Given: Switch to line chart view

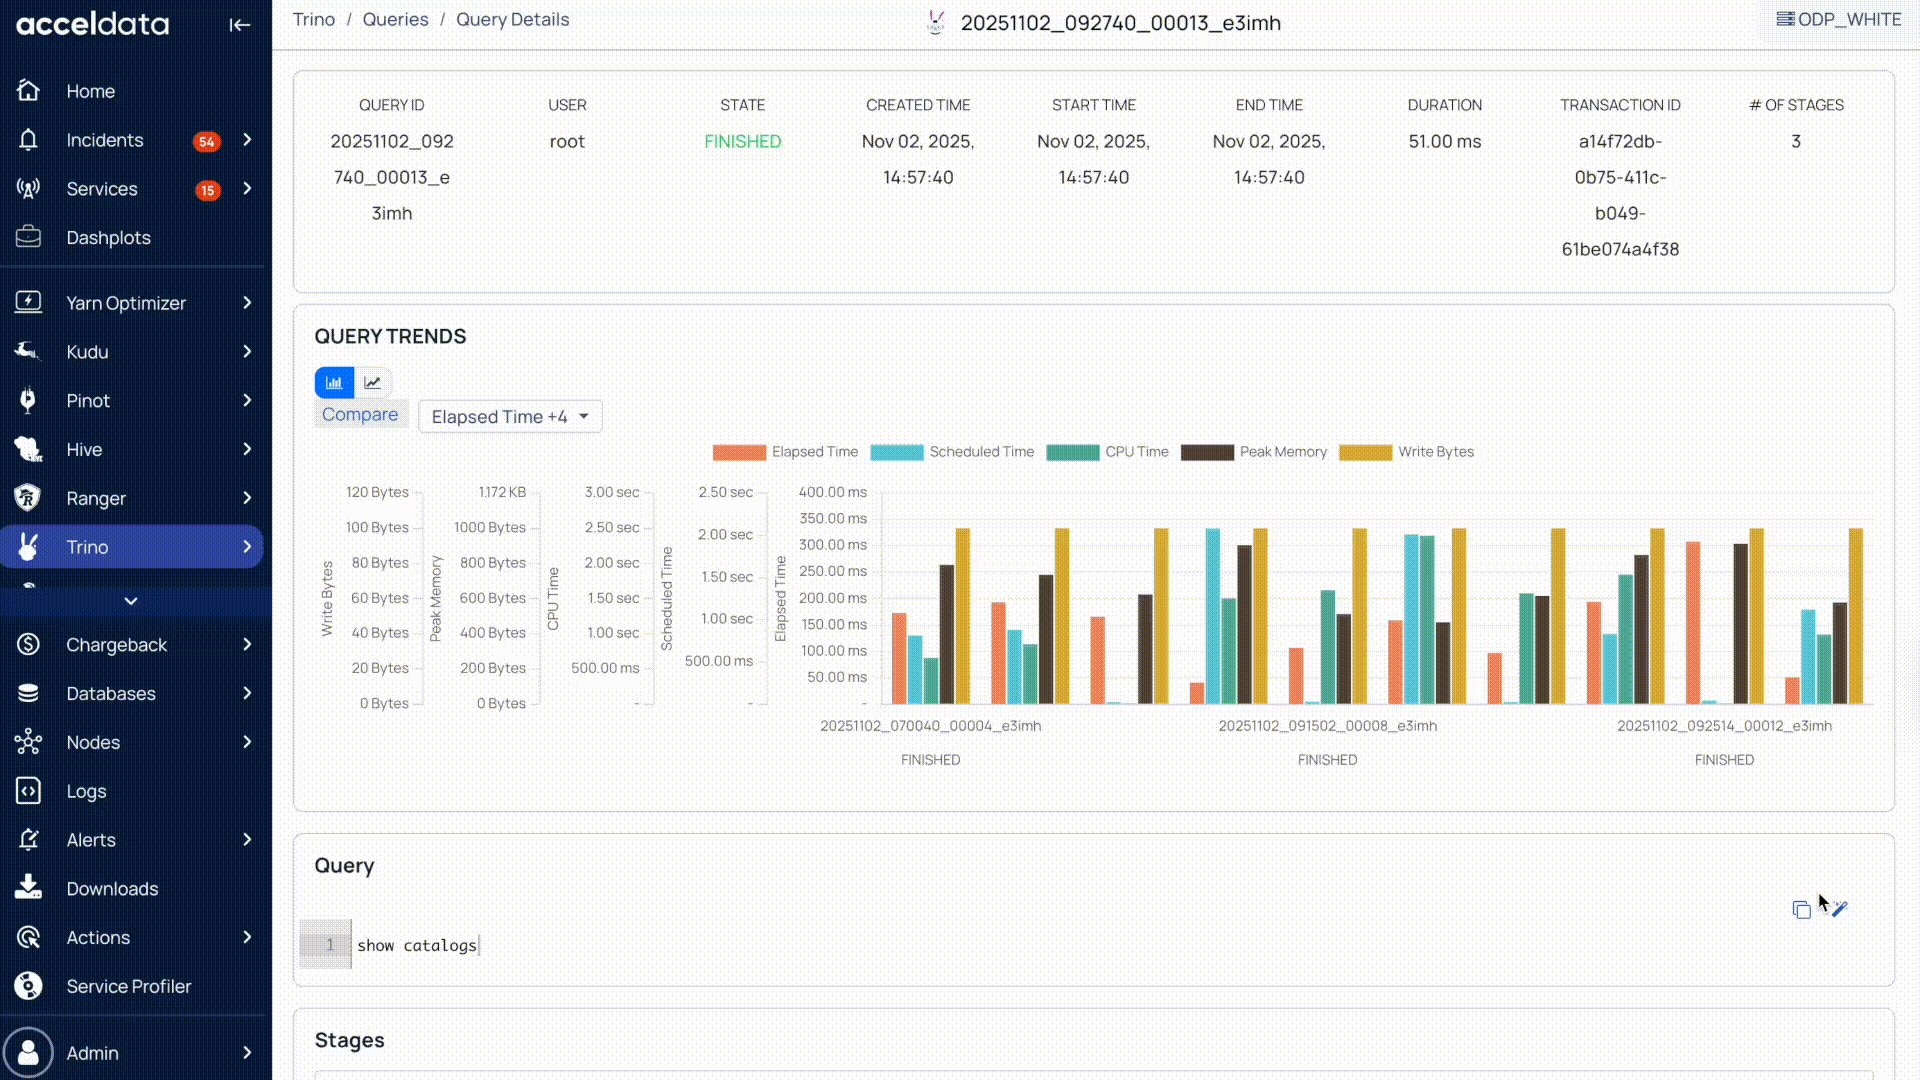Looking at the screenshot, I should click(372, 382).
